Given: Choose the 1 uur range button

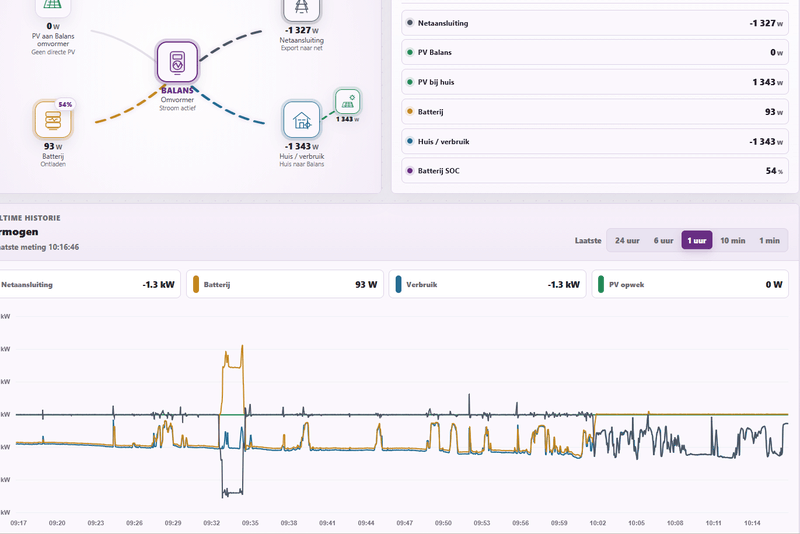Looking at the screenshot, I should pos(696,240).
